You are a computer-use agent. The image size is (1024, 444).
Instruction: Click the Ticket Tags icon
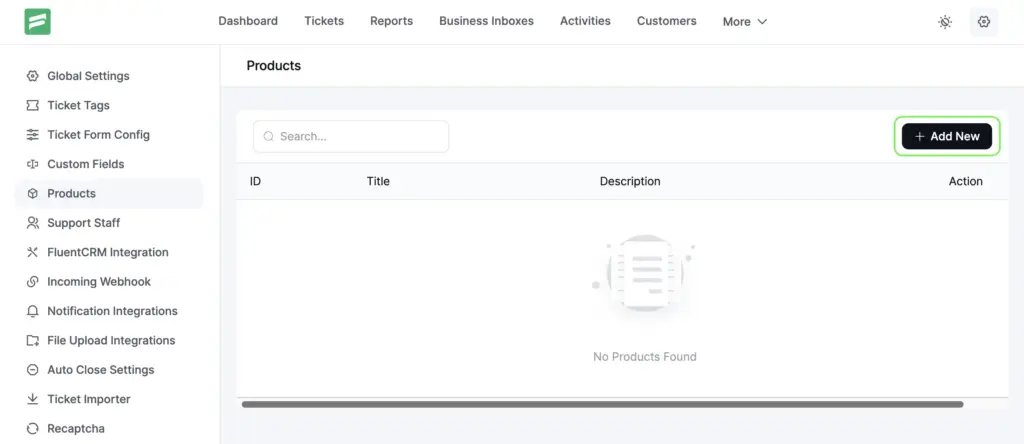click(32, 105)
